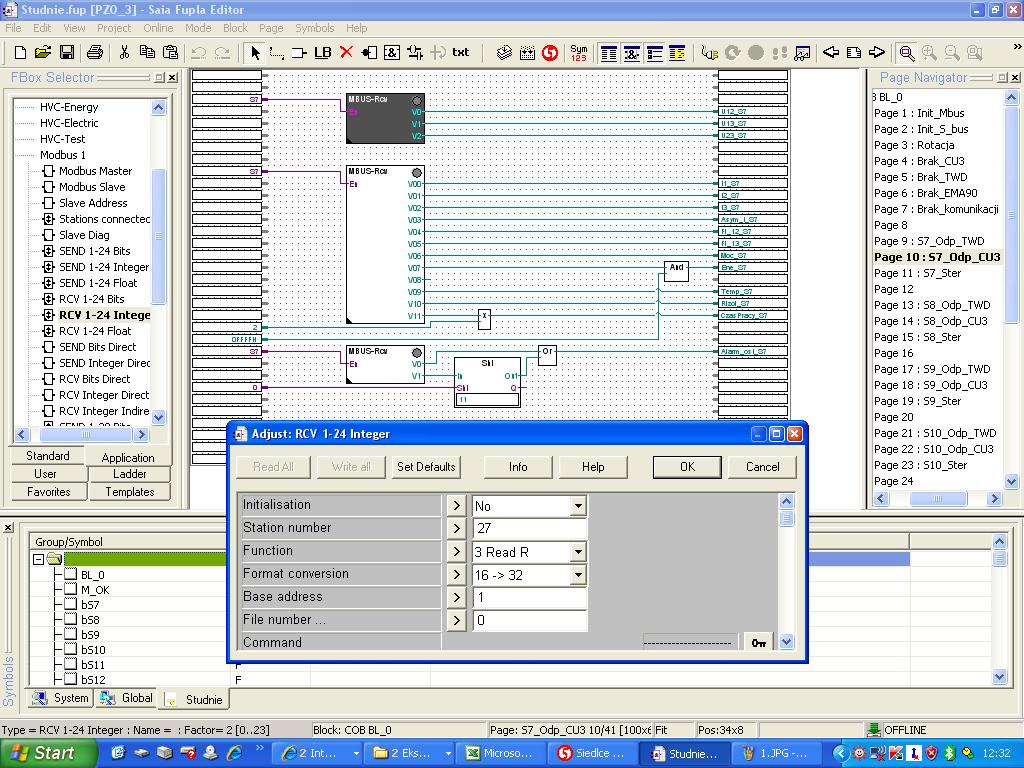Screen dimensions: 1024x768
Task: Open the Initialisation dropdown
Action: (578, 506)
